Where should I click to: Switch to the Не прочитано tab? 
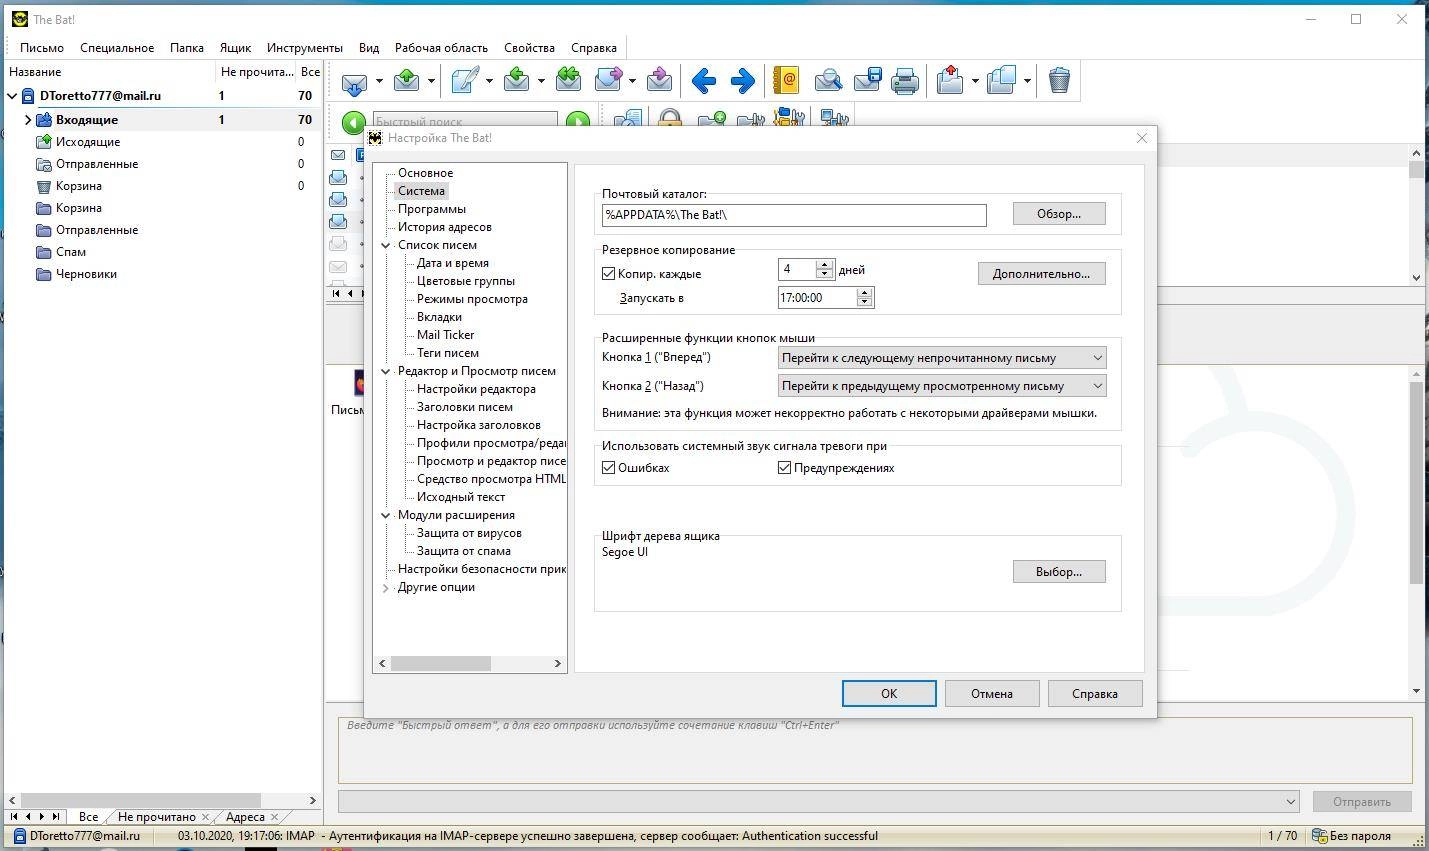tap(156, 817)
